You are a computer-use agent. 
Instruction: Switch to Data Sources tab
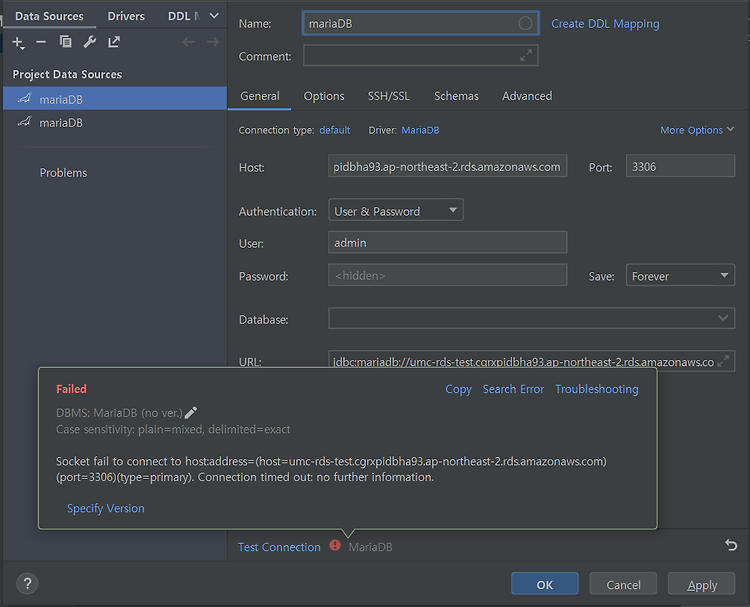tap(49, 16)
